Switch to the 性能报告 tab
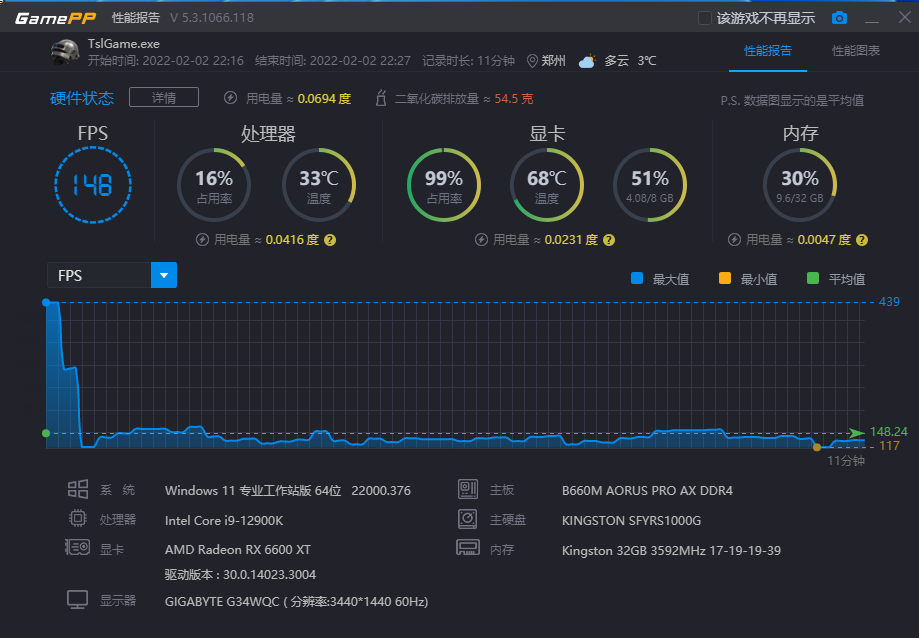919x638 pixels. [x=768, y=51]
